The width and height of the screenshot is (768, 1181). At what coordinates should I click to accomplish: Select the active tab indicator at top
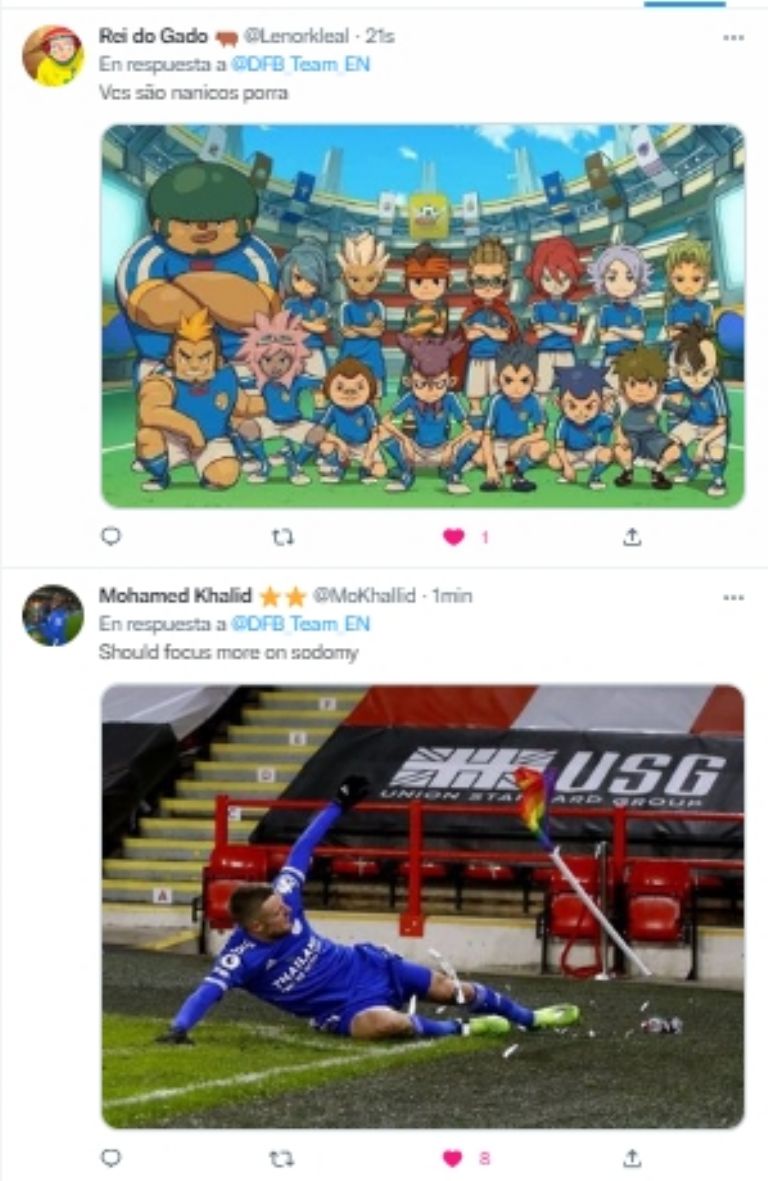[x=684, y=3]
